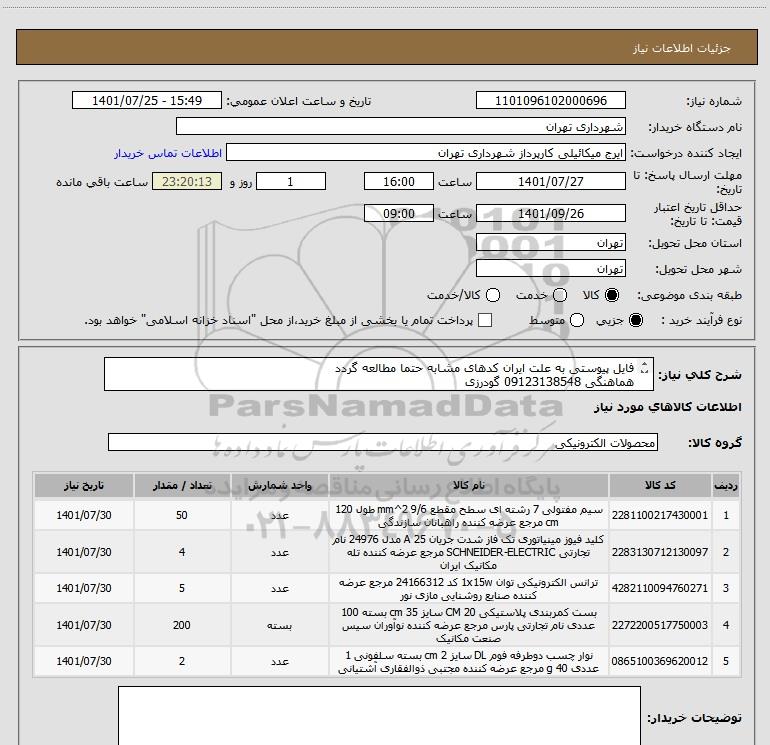
Task: Click the ردیف column header
Action: point(725,485)
